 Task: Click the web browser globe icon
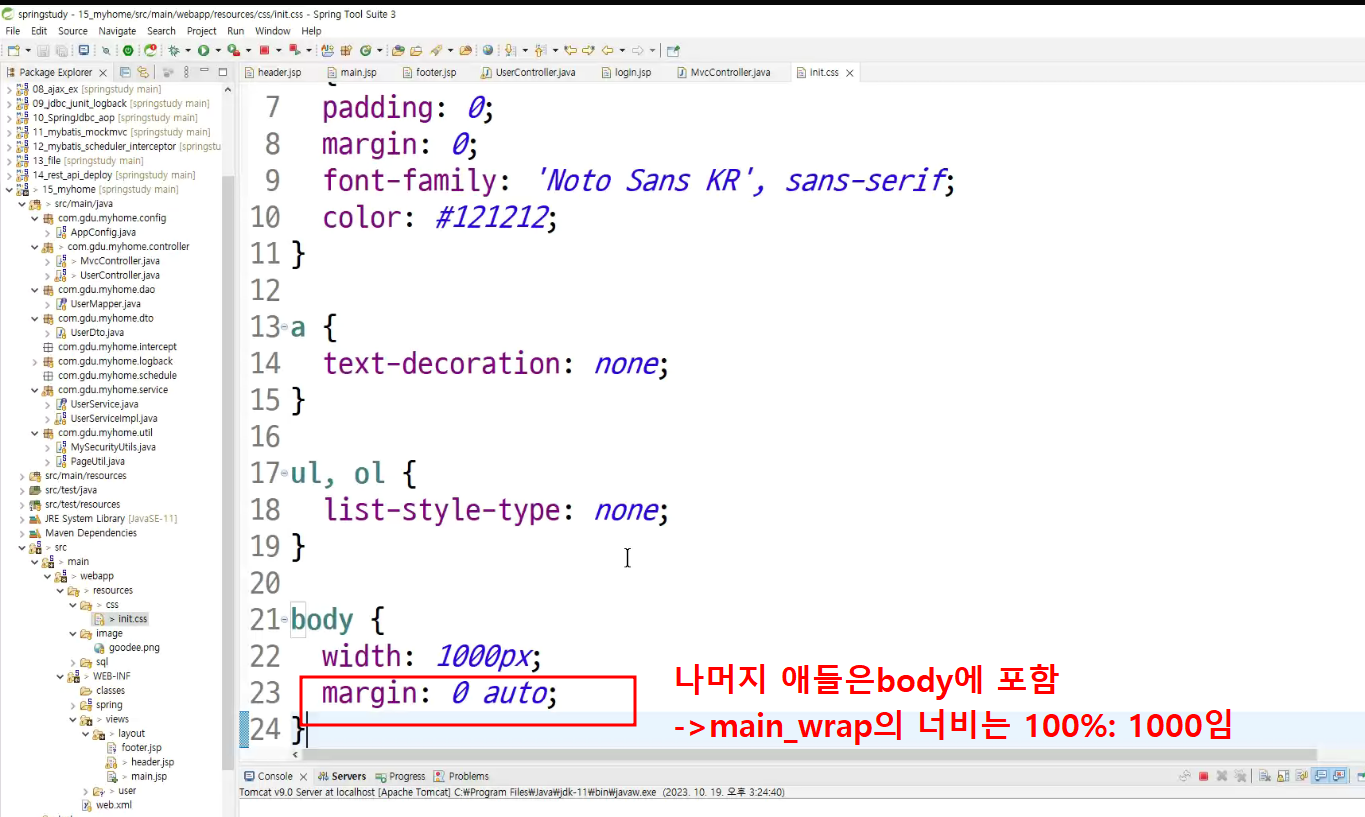[487, 50]
